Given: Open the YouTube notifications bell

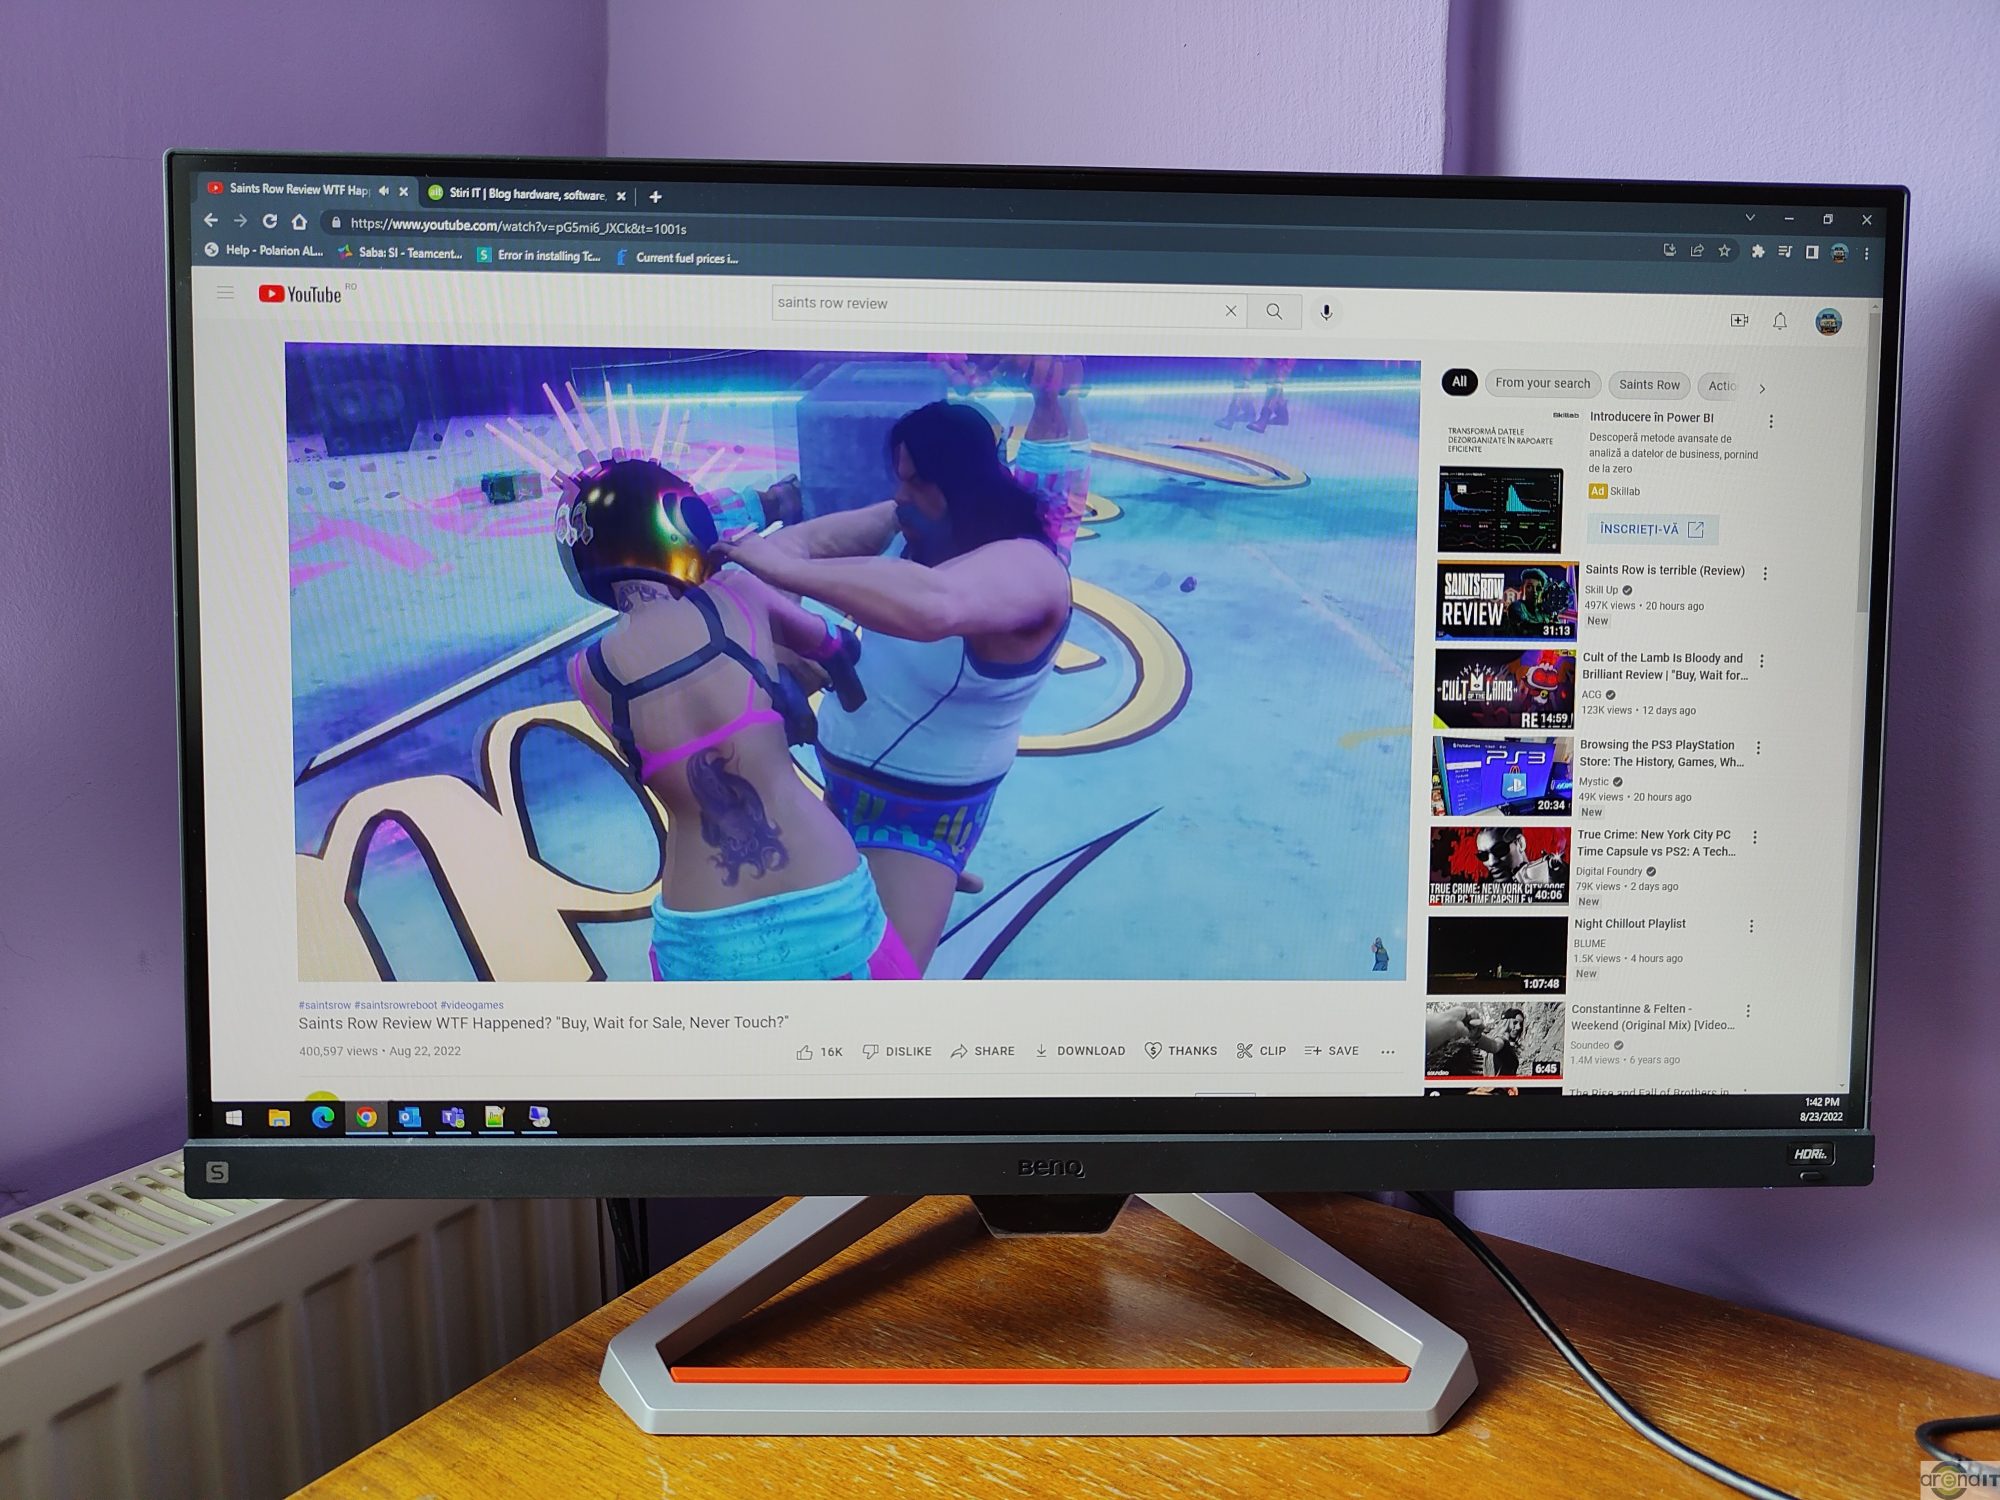Looking at the screenshot, I should 1780,321.
